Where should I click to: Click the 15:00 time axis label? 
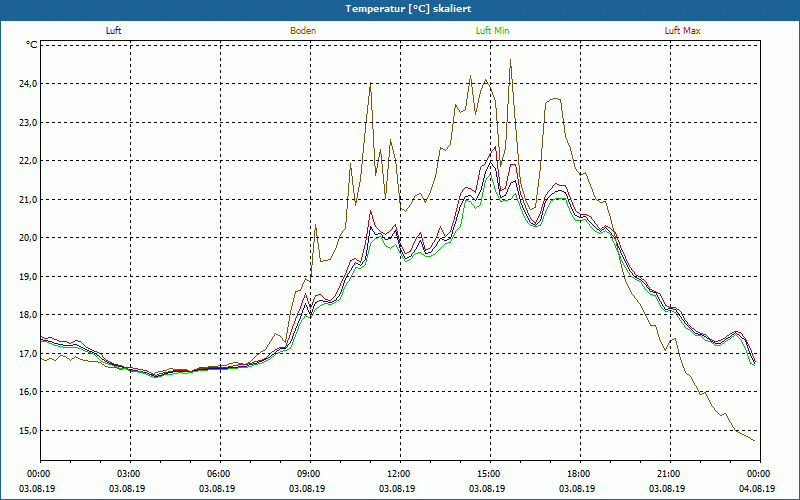point(488,474)
